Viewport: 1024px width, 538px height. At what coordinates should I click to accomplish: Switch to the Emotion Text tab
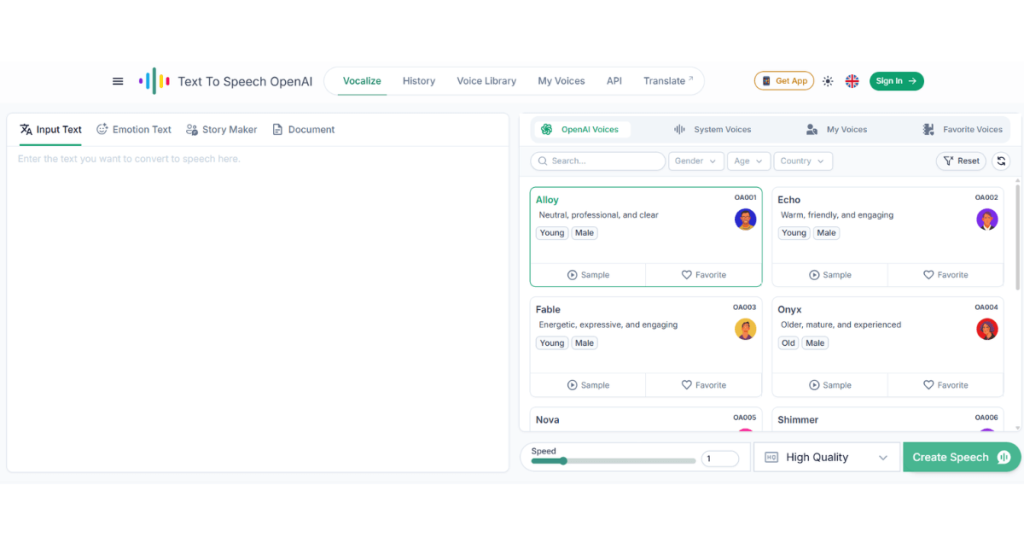134,129
